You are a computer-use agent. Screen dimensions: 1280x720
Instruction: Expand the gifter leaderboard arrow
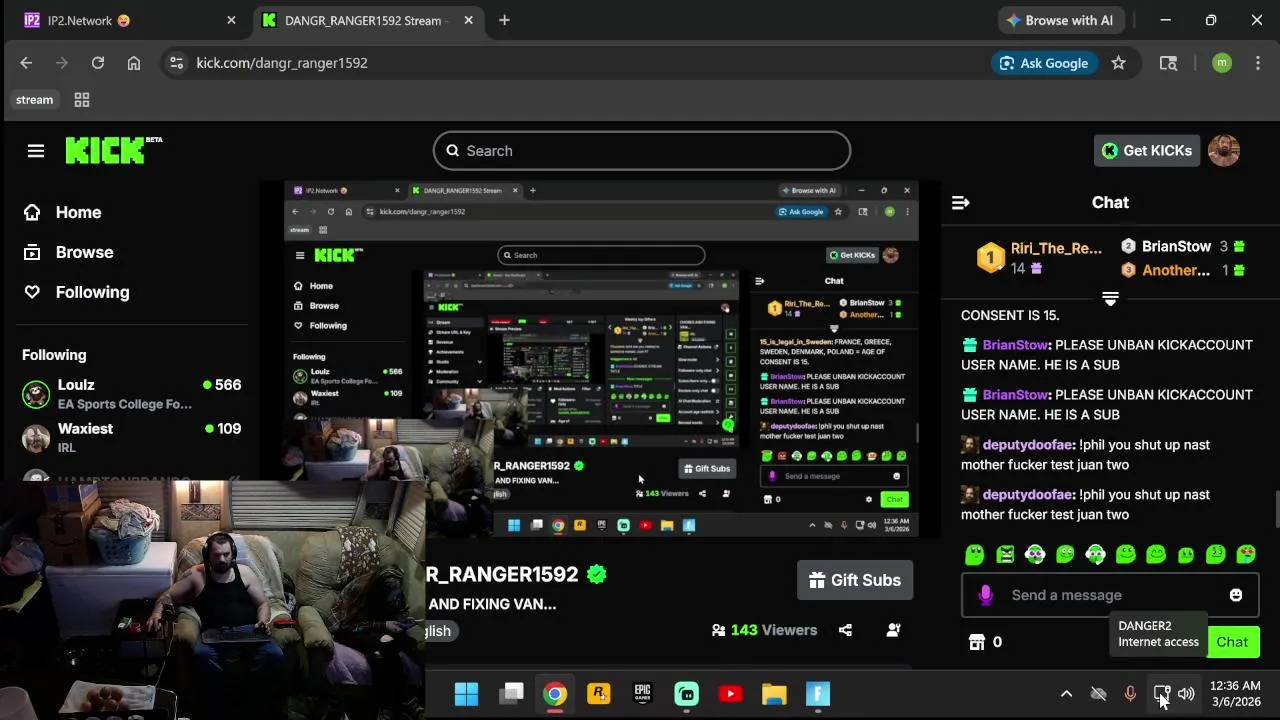[x=1110, y=298]
